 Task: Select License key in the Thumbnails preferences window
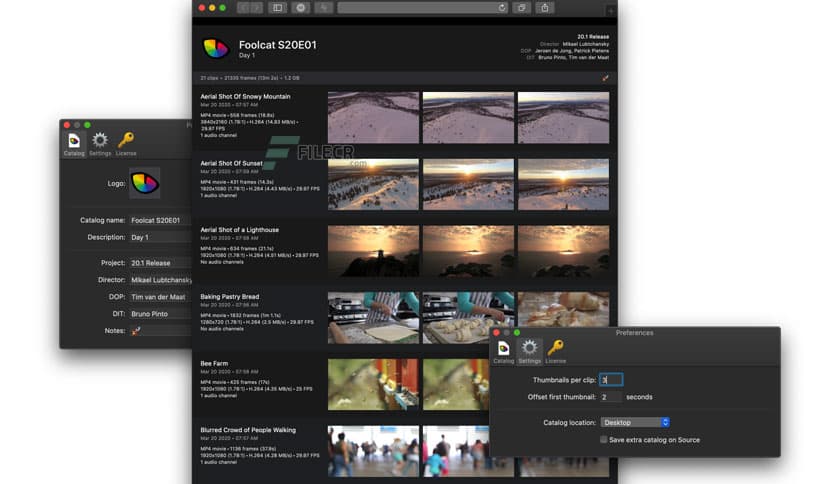pos(556,352)
